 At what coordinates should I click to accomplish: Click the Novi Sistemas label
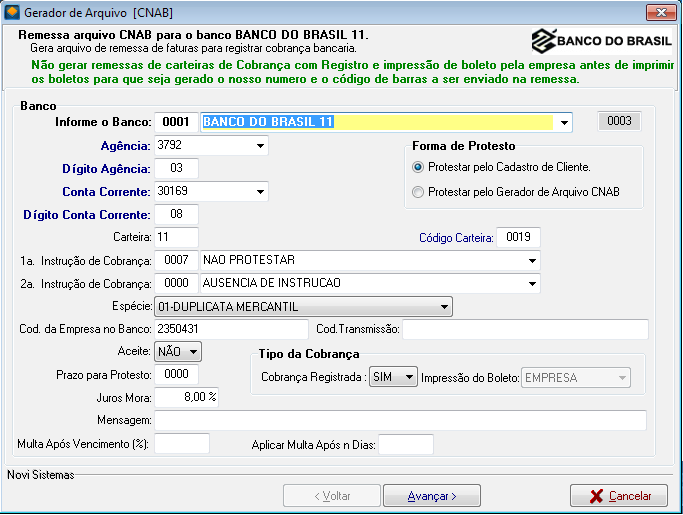pyautogui.click(x=41, y=475)
